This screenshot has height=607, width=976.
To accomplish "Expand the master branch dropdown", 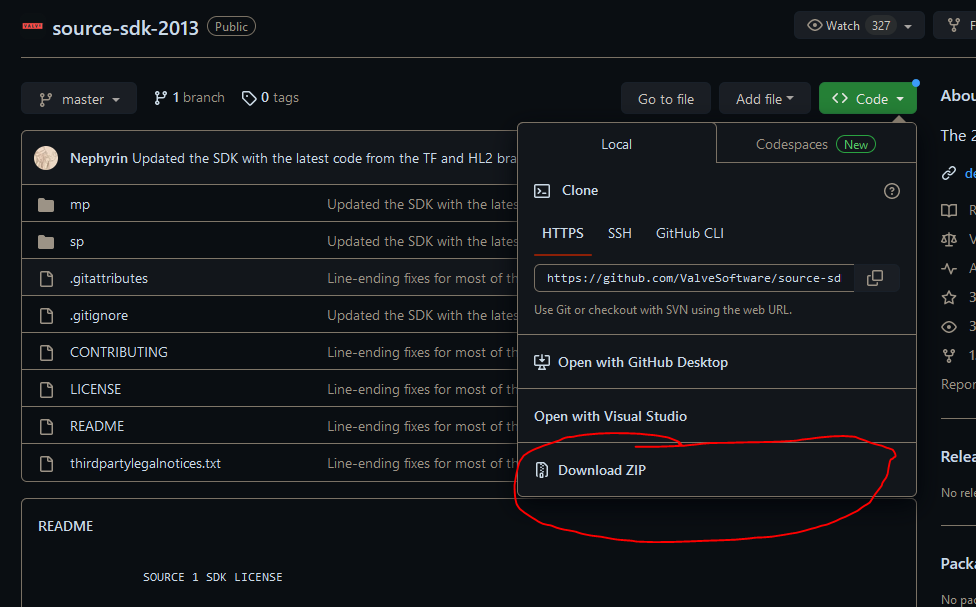I will click(x=79, y=99).
